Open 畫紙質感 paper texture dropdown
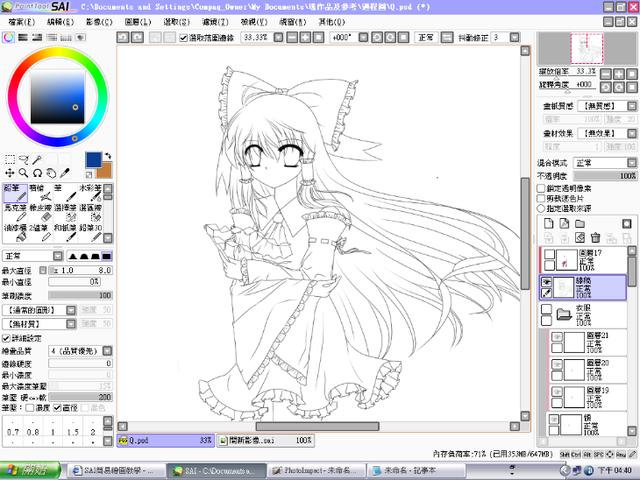The height and width of the screenshot is (480, 640). (632, 106)
